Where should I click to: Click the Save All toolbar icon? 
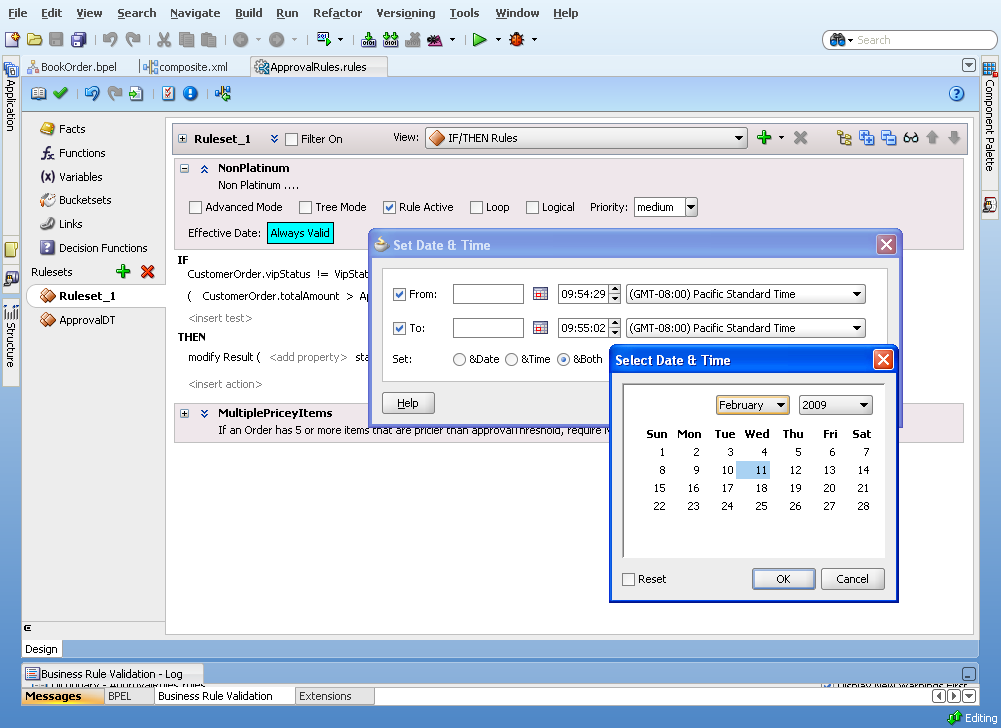pos(79,40)
